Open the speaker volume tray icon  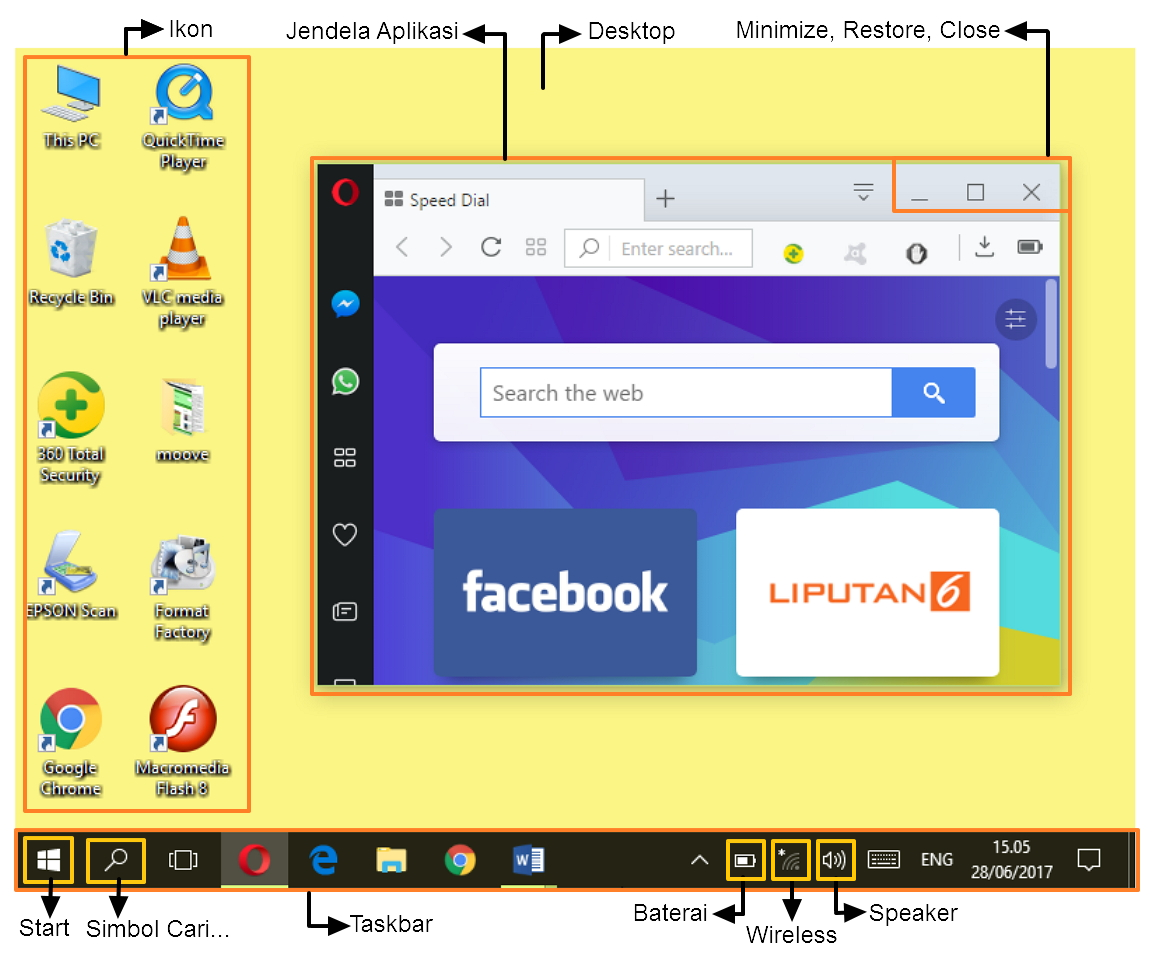click(x=835, y=860)
